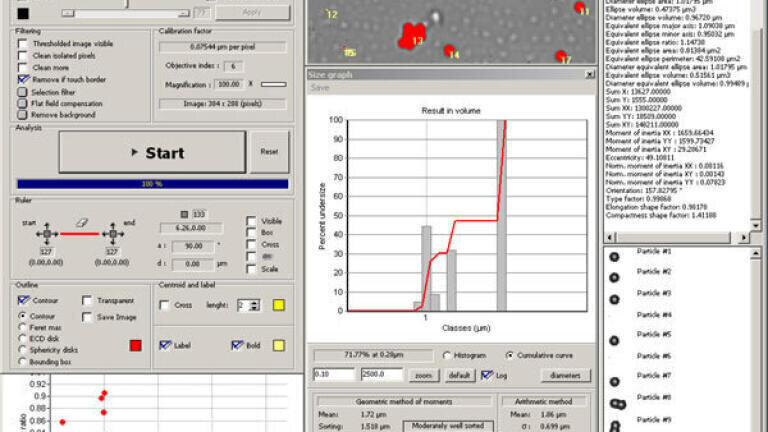Click the maximum size 2500.0 input field
This screenshot has width=768, height=432.
382,375
